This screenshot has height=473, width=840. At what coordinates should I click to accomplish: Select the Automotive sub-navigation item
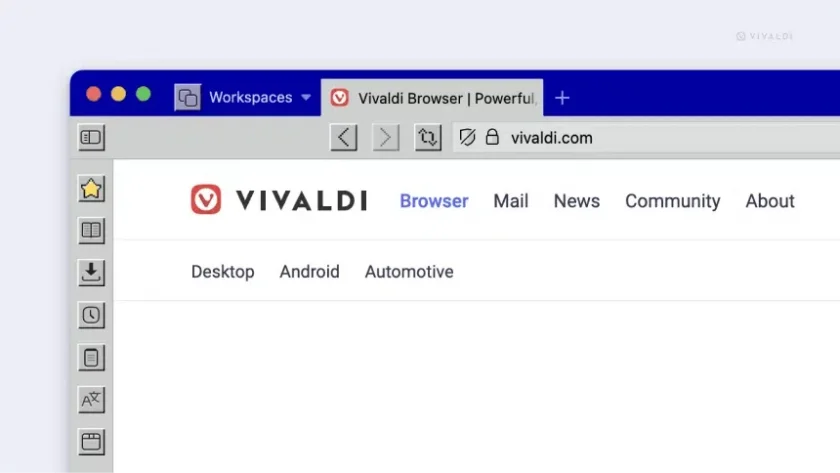point(409,272)
